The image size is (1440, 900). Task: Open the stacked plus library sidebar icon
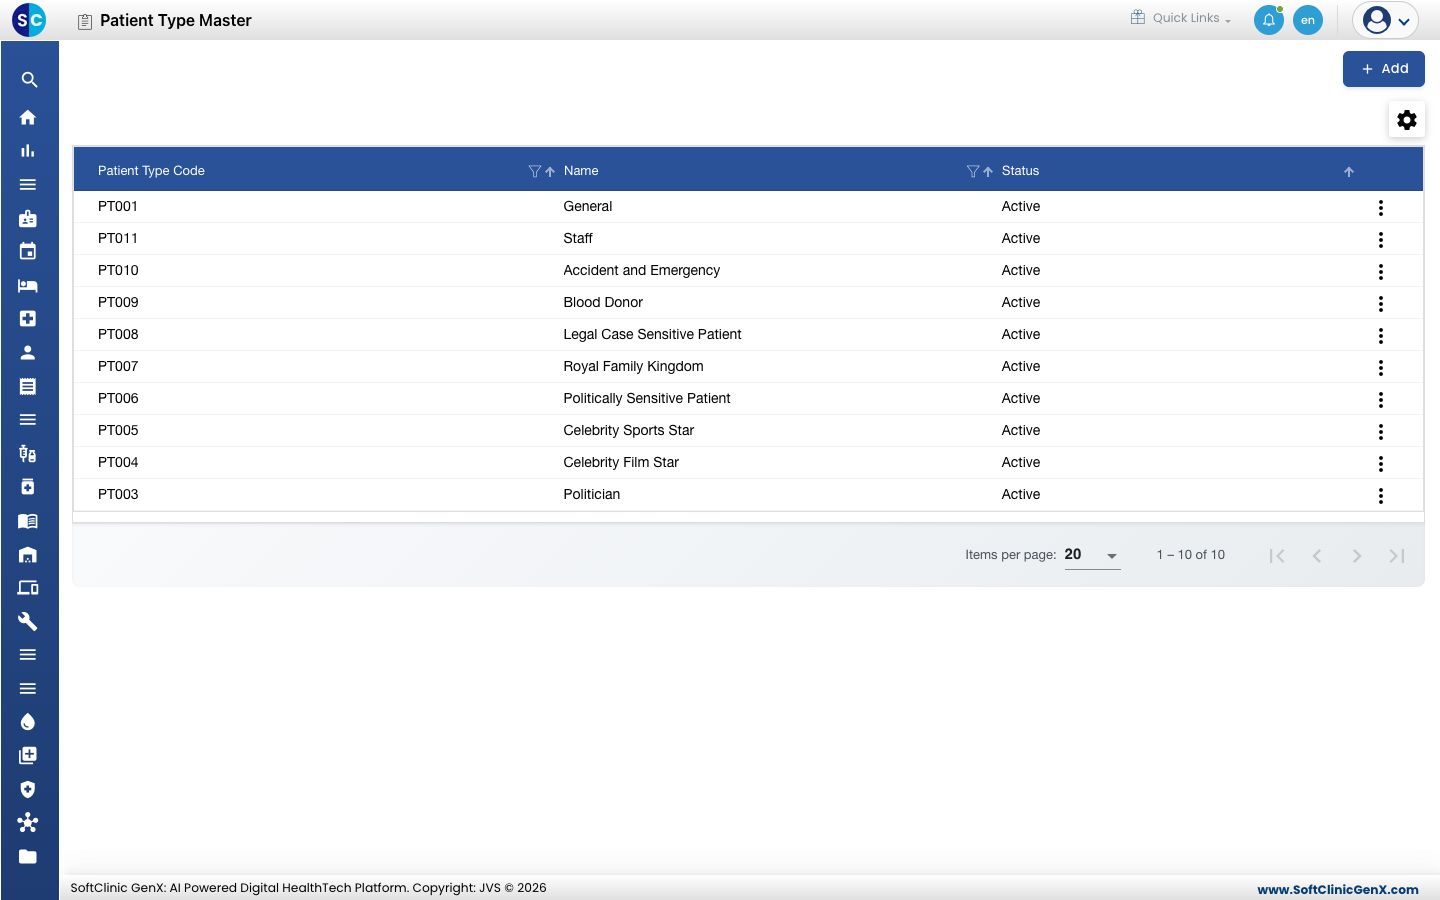point(28,756)
